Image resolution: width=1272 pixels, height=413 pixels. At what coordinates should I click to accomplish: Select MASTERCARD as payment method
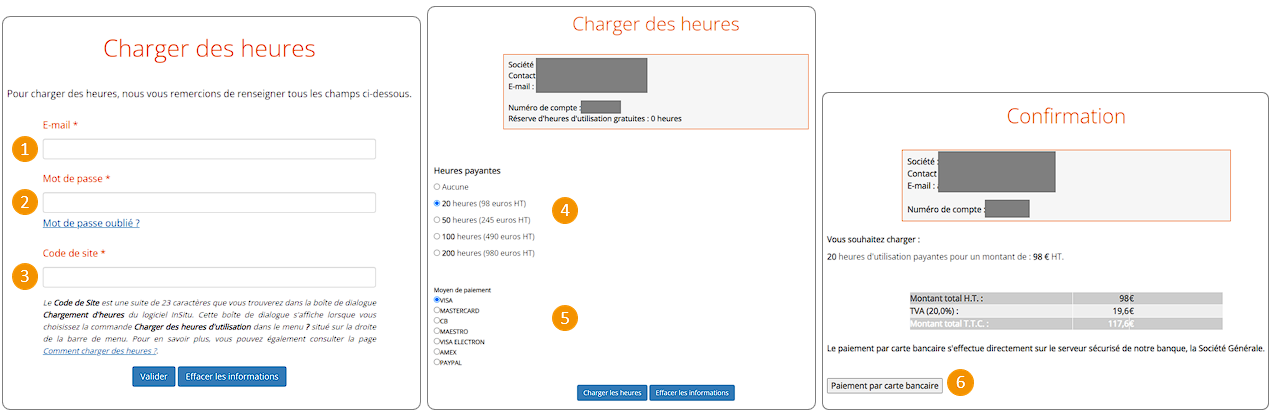(436, 310)
